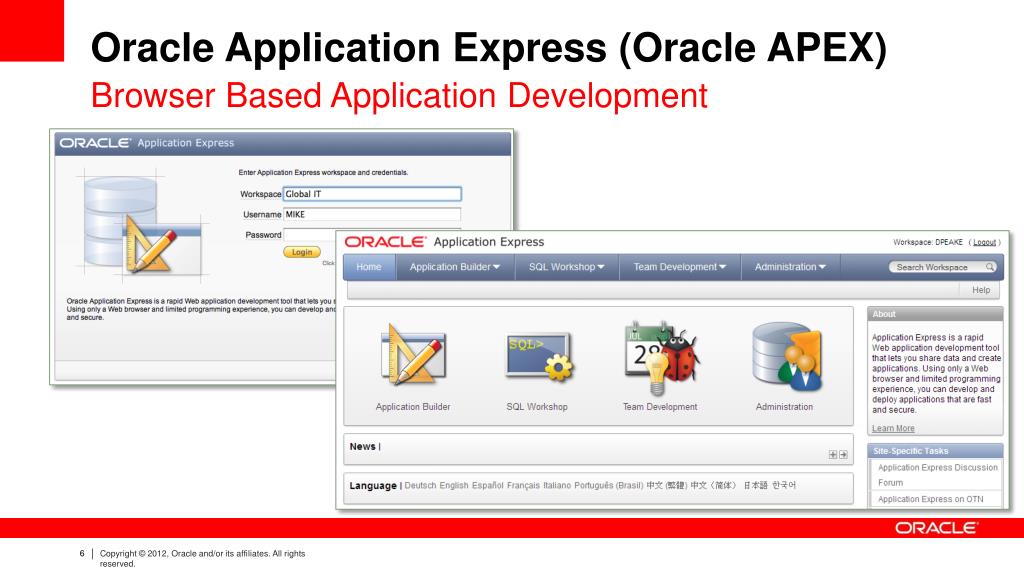
Task: Click the Team Development label under icon
Action: coord(660,406)
